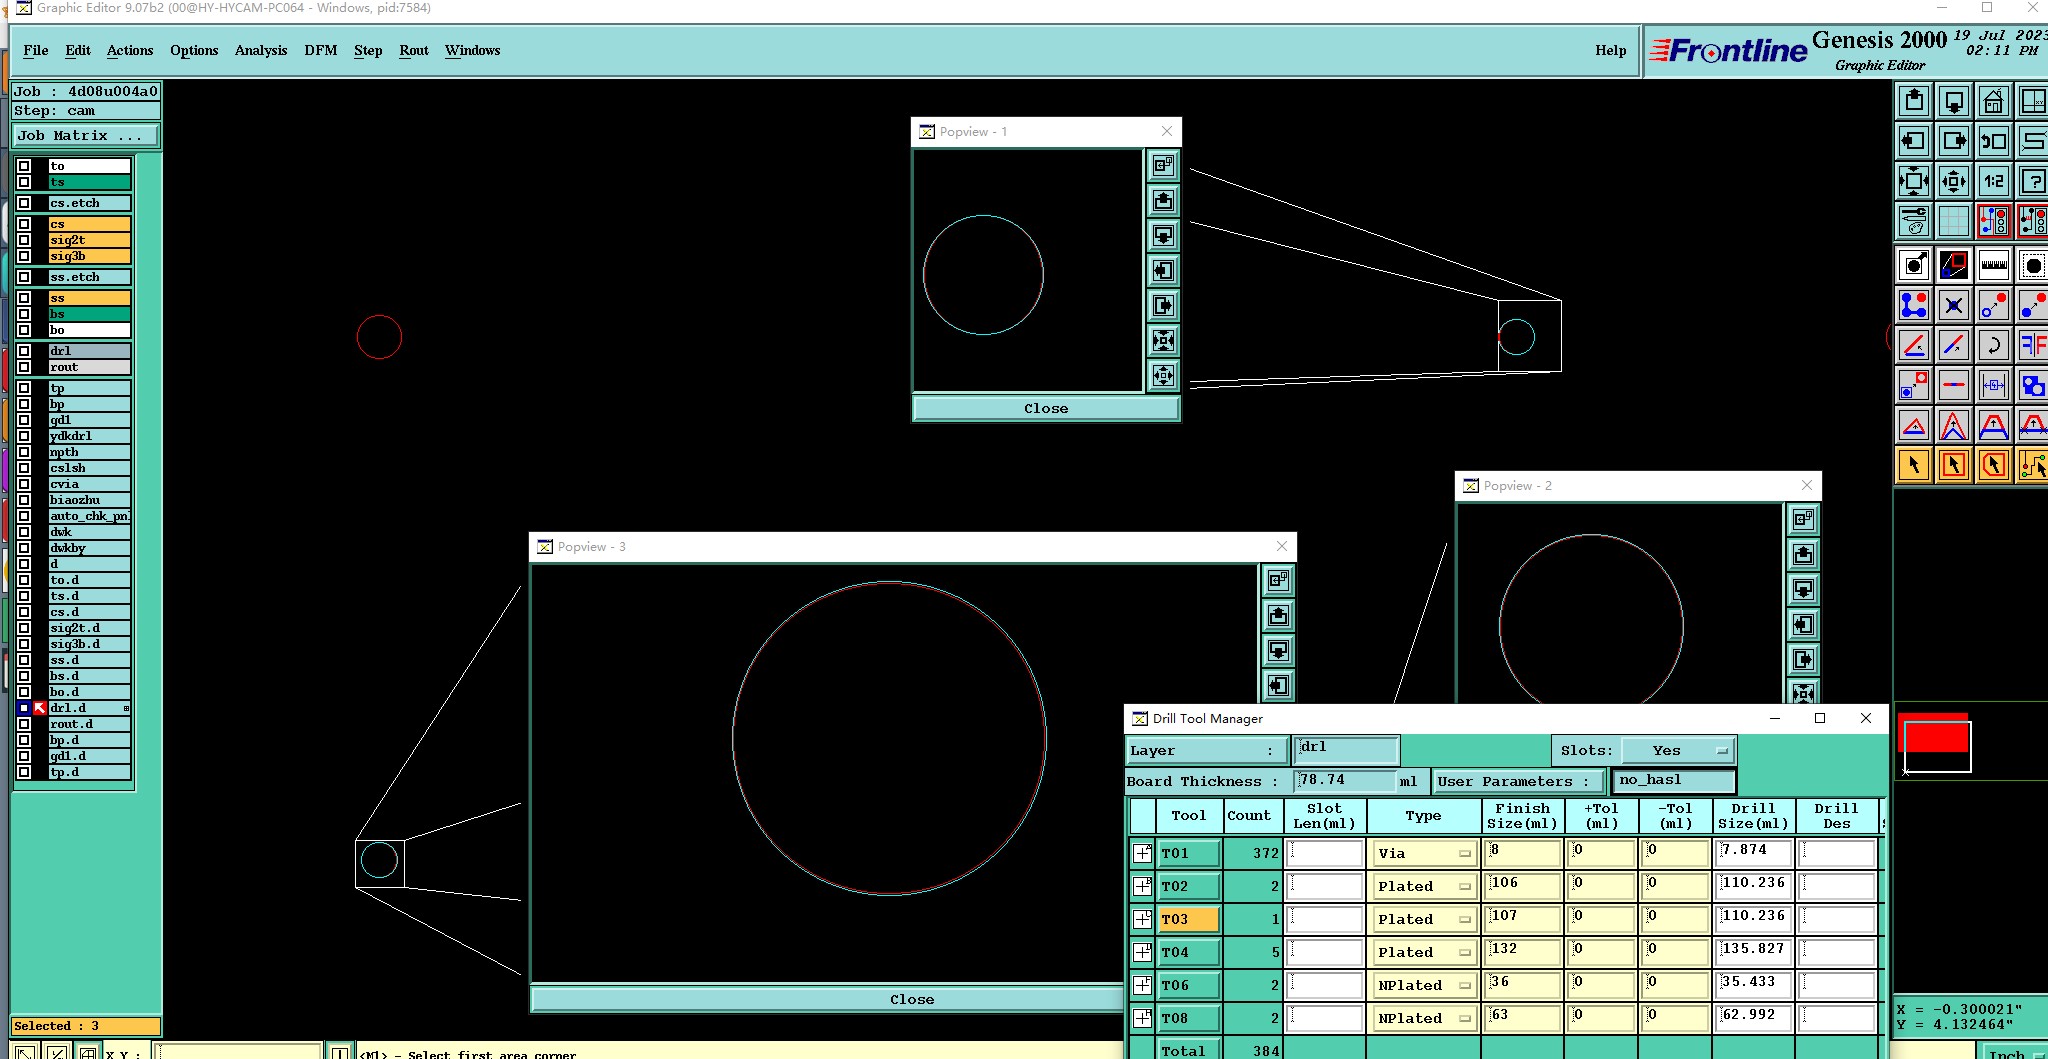The width and height of the screenshot is (2048, 1059).
Task: Open Type dropdown for tool T08
Action: click(x=1424, y=1018)
